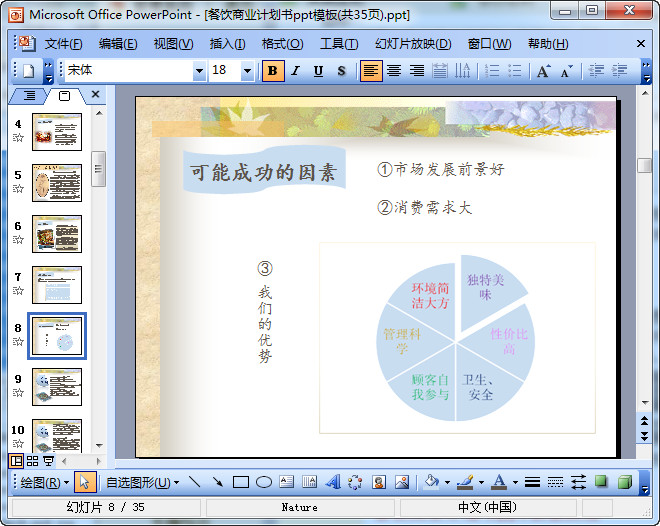Close the slide thumbnail pane
The width and height of the screenshot is (660, 526).
(96, 94)
